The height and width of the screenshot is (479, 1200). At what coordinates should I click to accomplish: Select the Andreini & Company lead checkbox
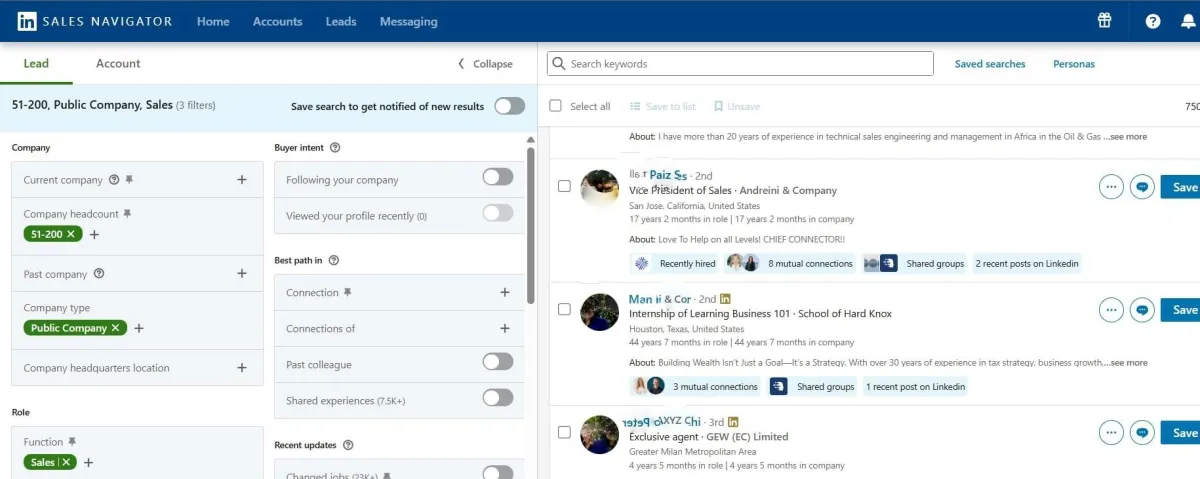[x=564, y=187]
